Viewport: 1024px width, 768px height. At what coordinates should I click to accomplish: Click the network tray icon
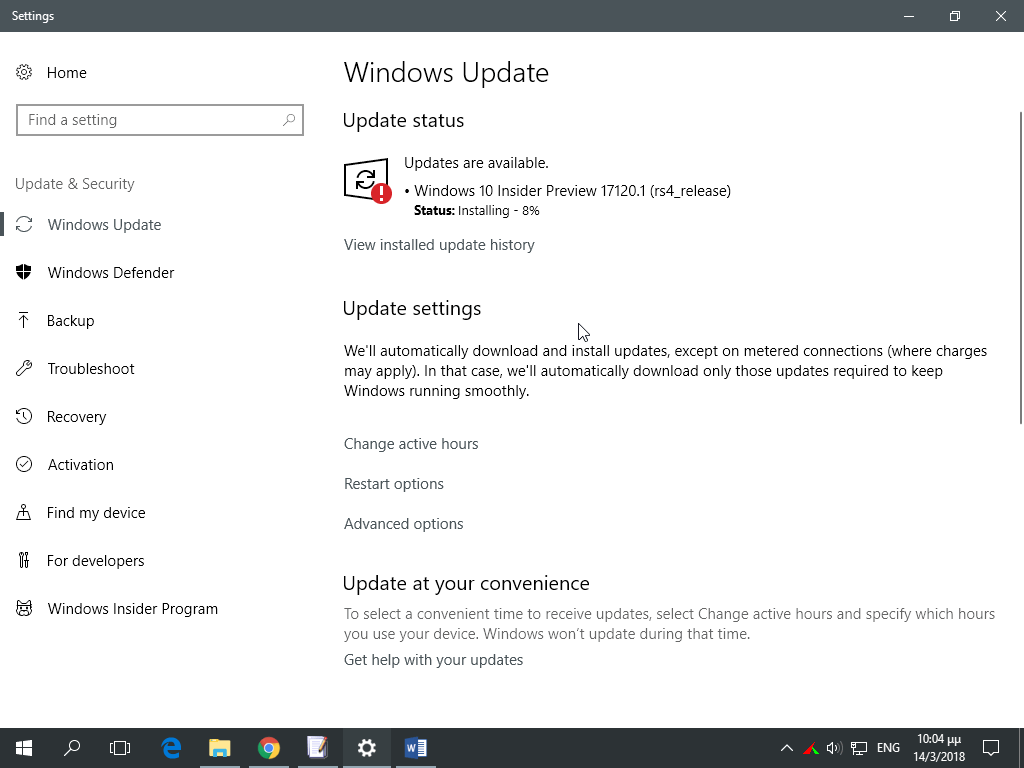pos(859,748)
